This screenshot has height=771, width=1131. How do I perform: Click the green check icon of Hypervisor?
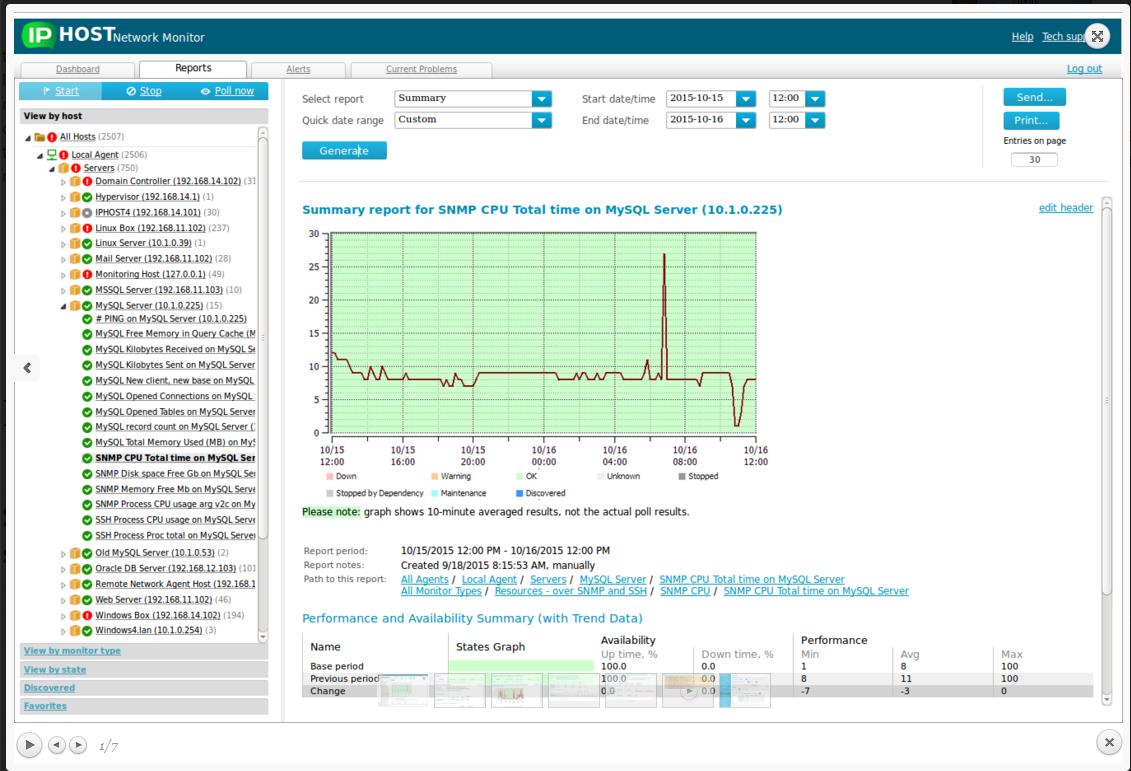click(x=87, y=197)
